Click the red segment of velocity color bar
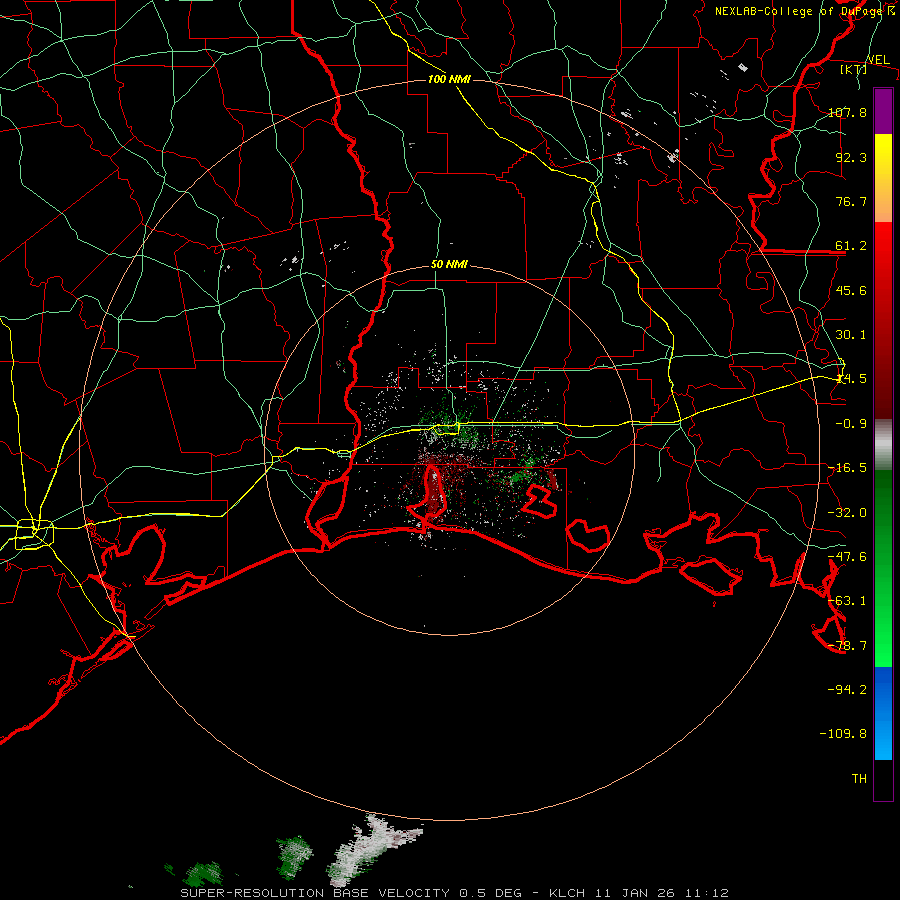 point(883,320)
